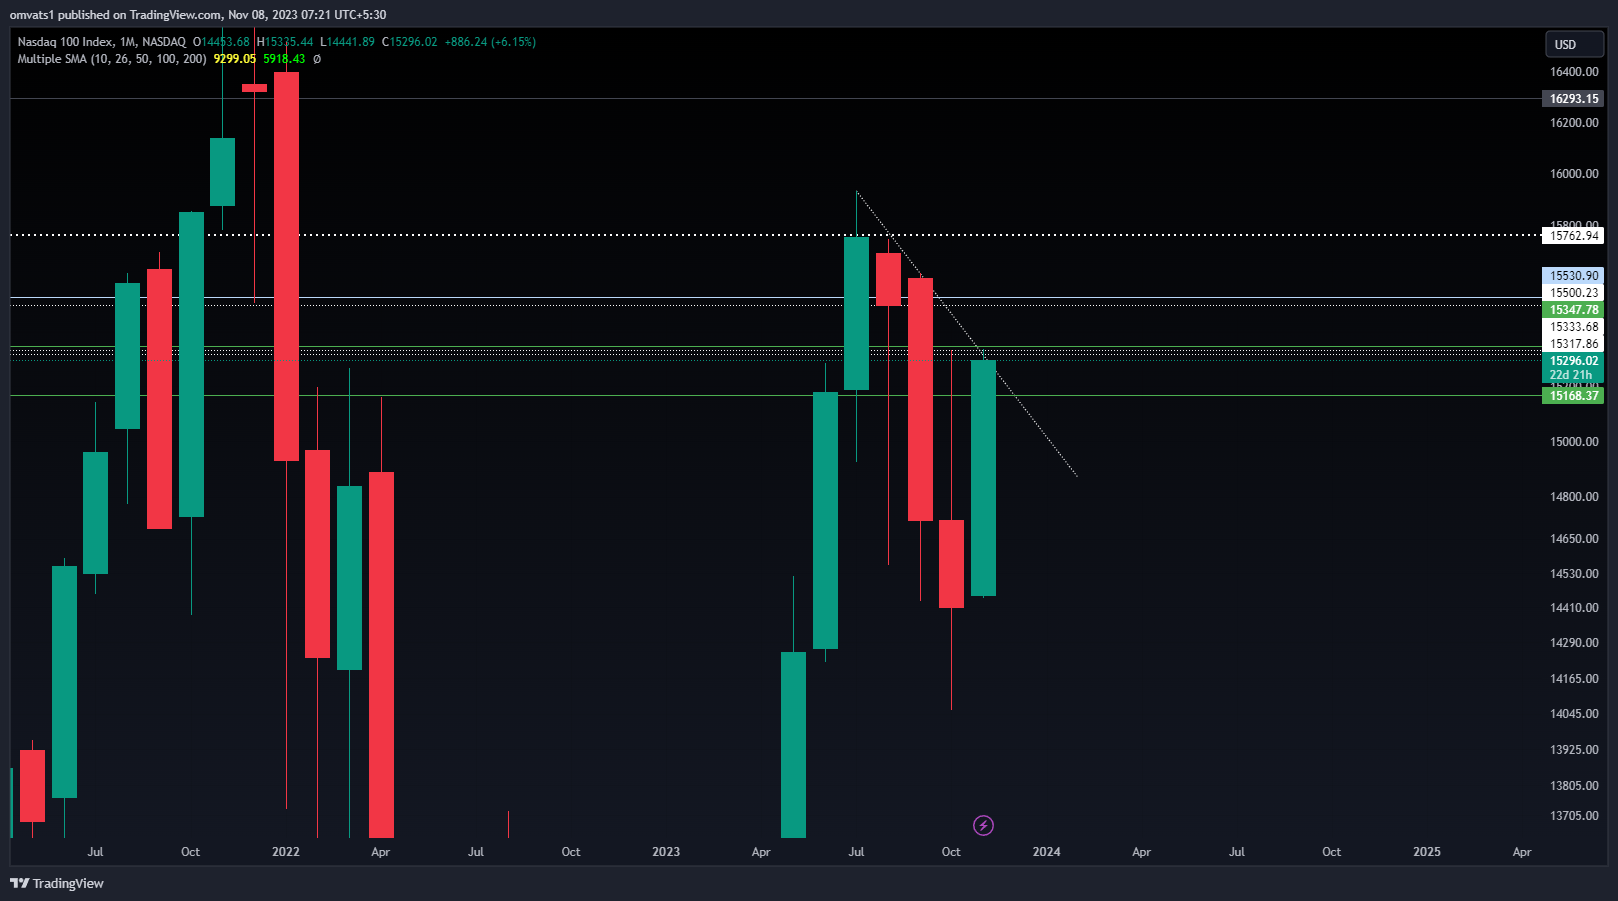Click the 15333.68 price label
Image resolution: width=1618 pixels, height=901 pixels.
[1573, 327]
